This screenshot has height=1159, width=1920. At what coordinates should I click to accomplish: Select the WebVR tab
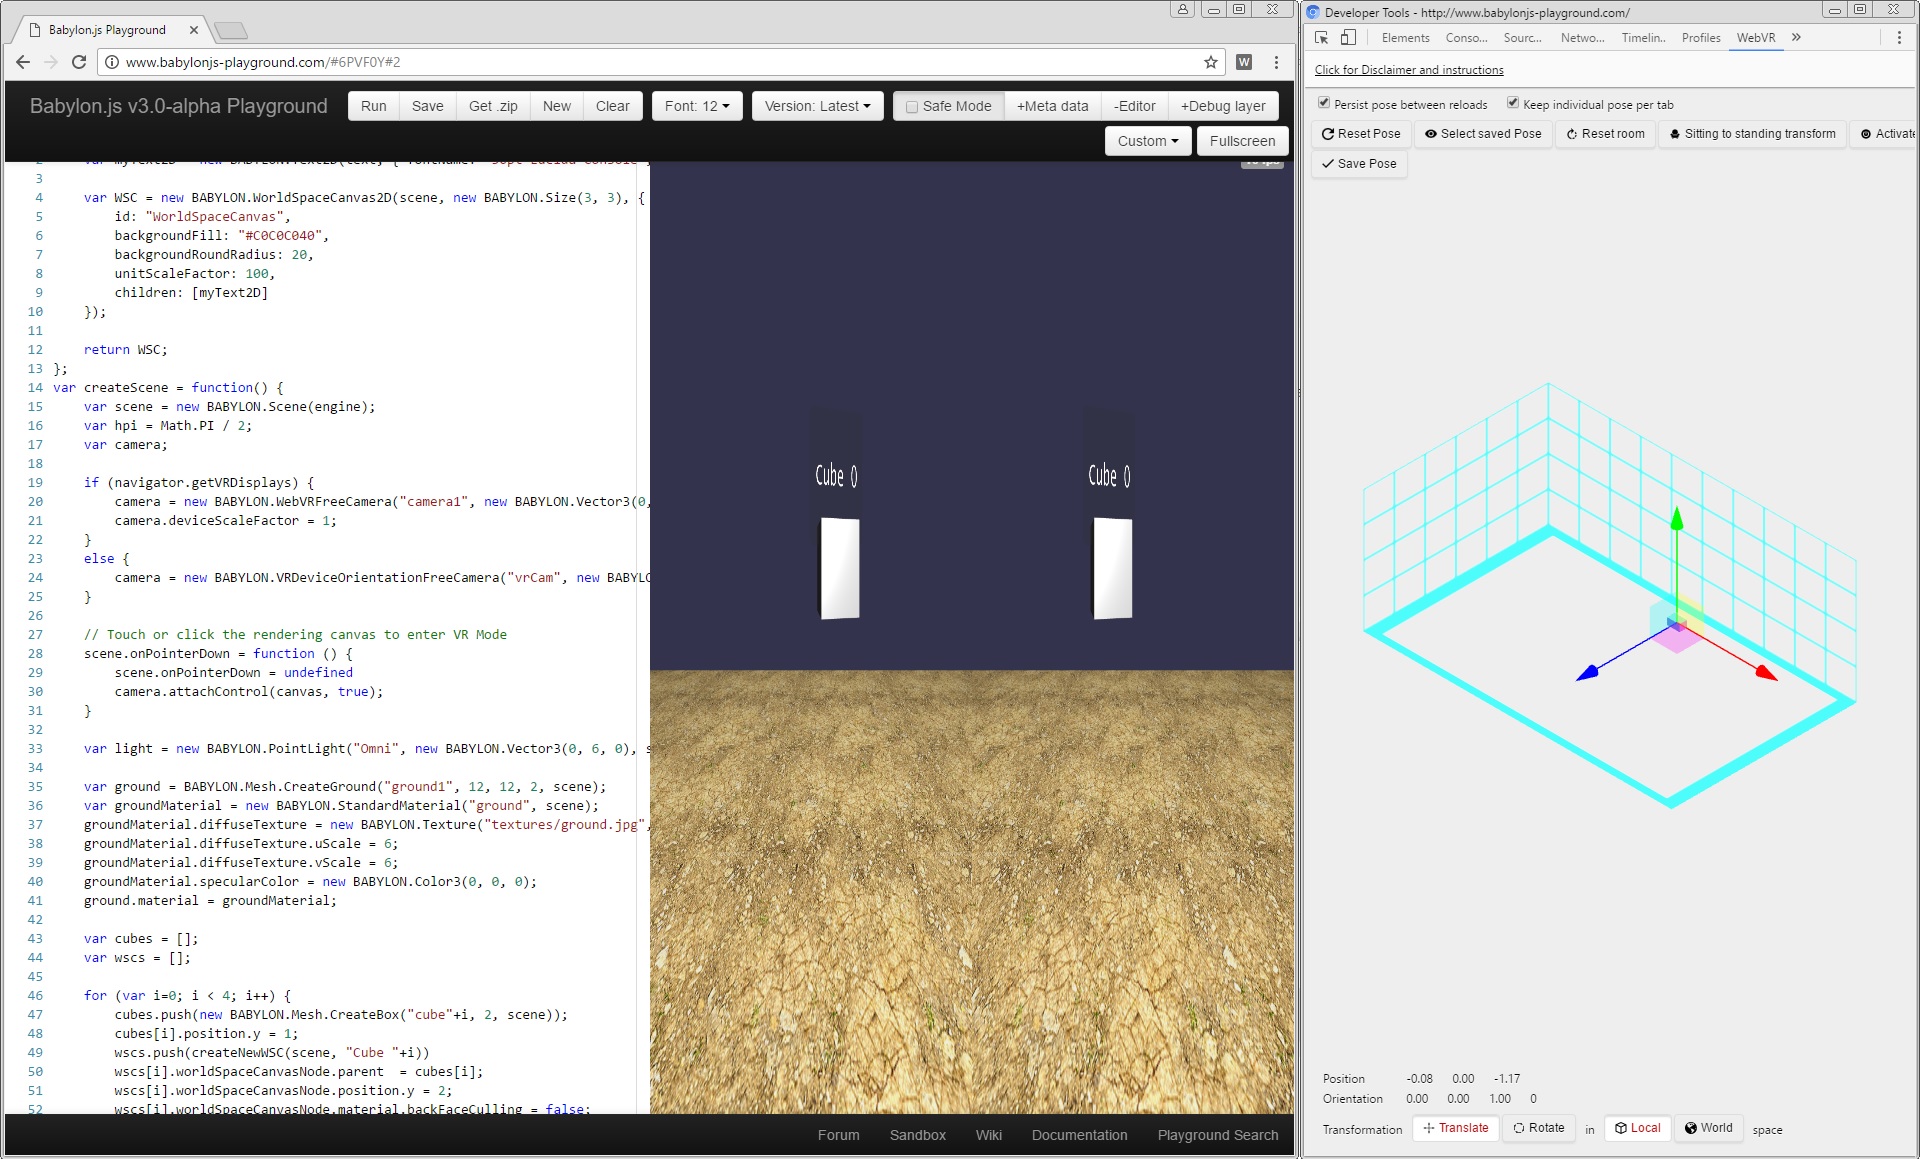pyautogui.click(x=1756, y=38)
